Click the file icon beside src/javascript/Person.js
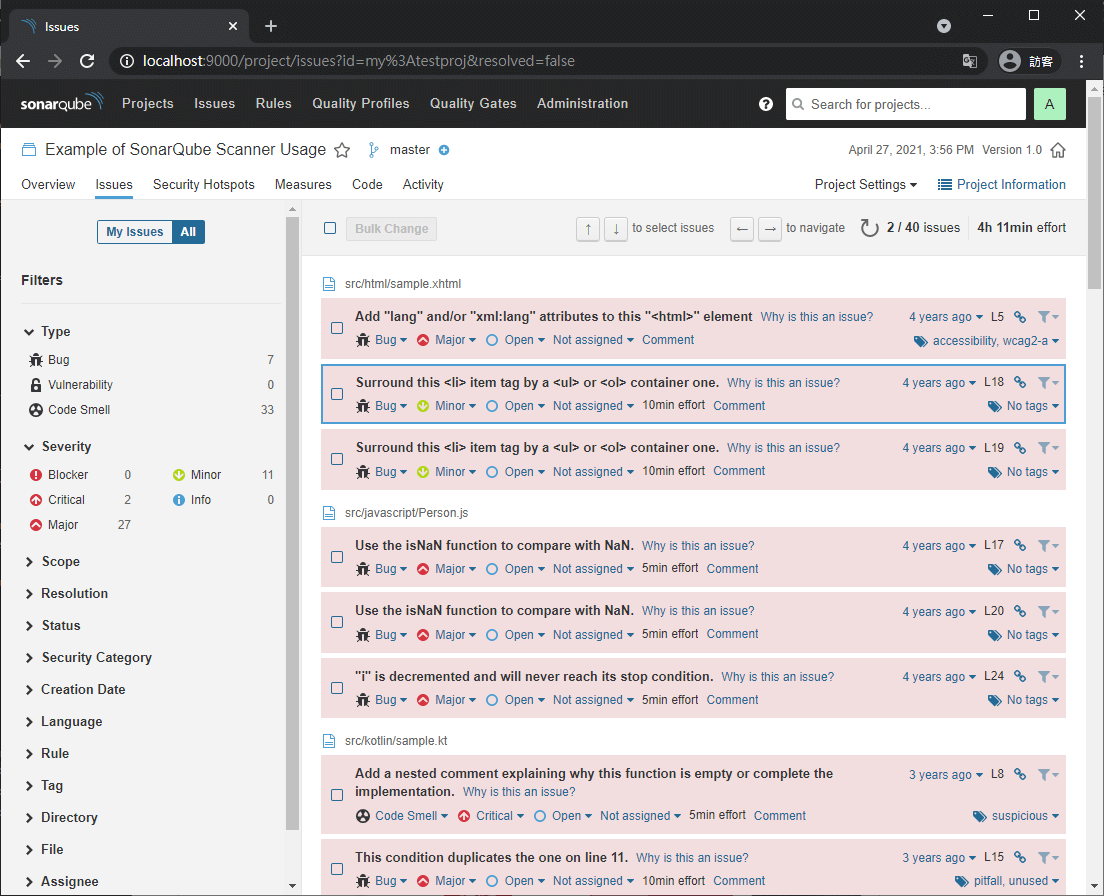This screenshot has width=1104, height=896. 329,512
